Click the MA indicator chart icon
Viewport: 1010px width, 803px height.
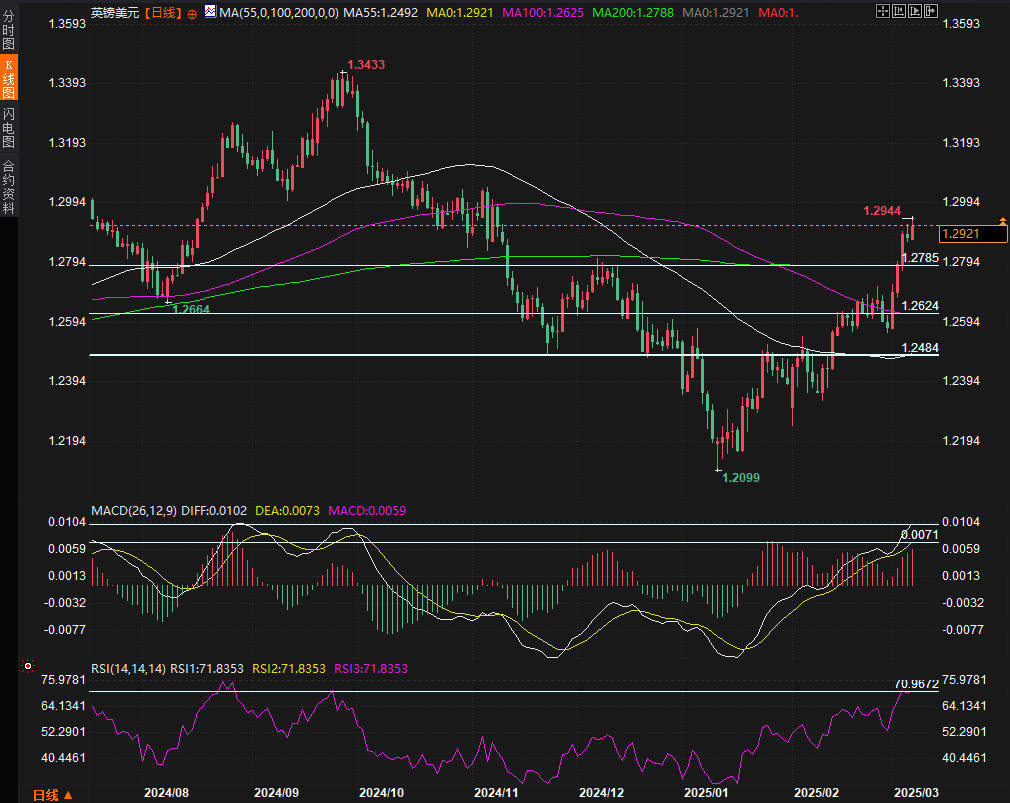click(x=209, y=12)
